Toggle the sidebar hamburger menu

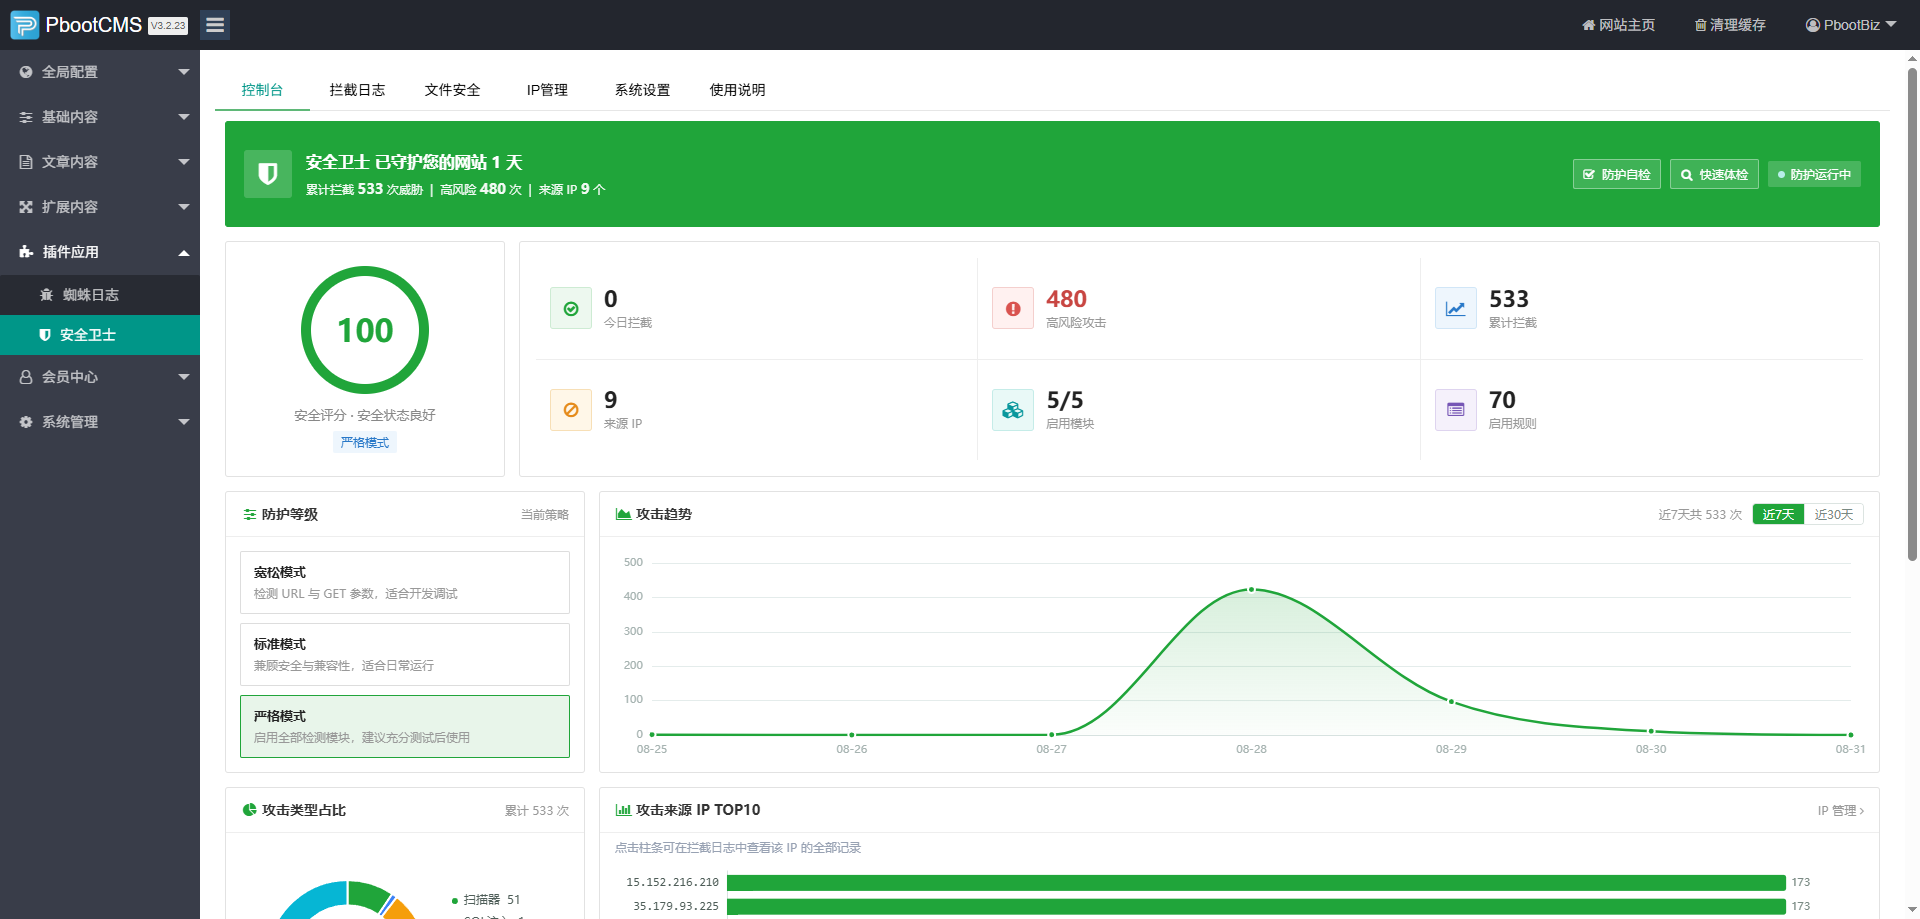click(x=215, y=25)
